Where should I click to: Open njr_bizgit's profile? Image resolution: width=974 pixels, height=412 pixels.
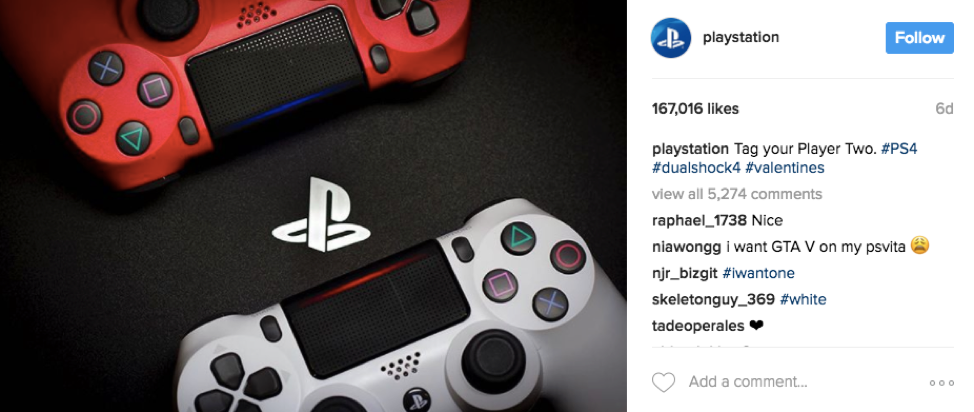(685, 273)
